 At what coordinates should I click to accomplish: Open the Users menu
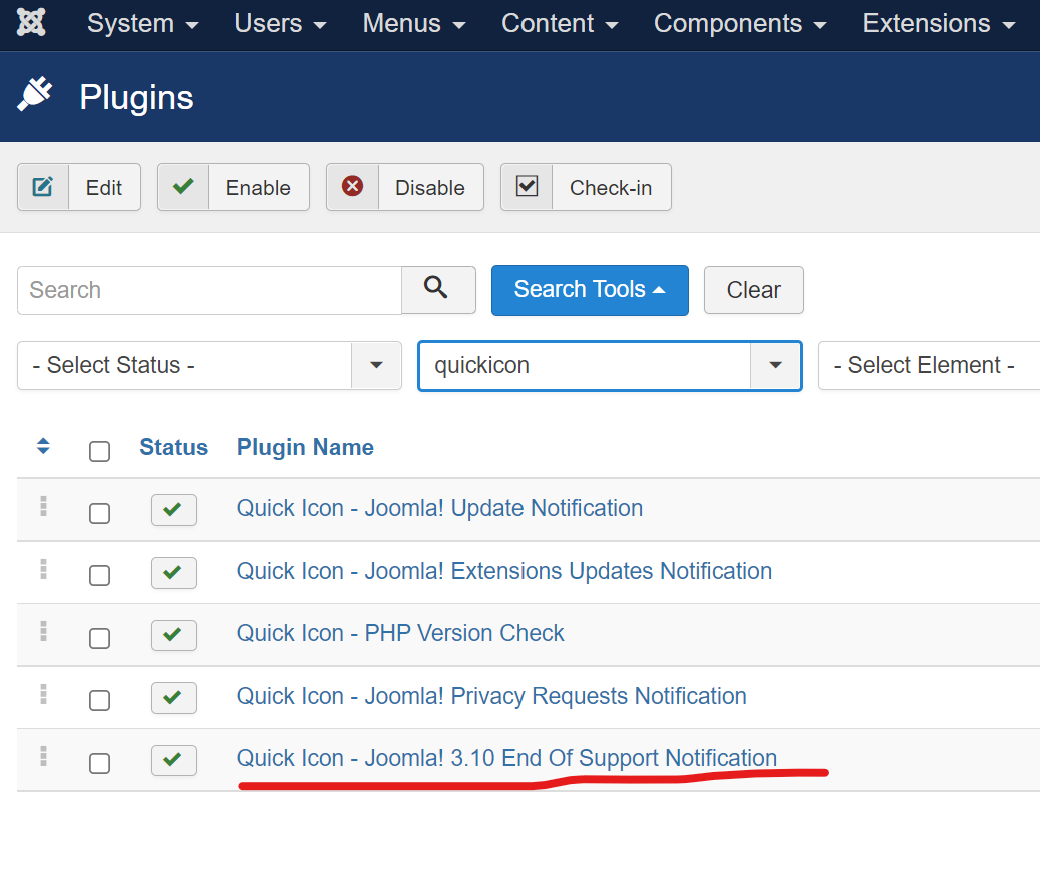tap(280, 24)
